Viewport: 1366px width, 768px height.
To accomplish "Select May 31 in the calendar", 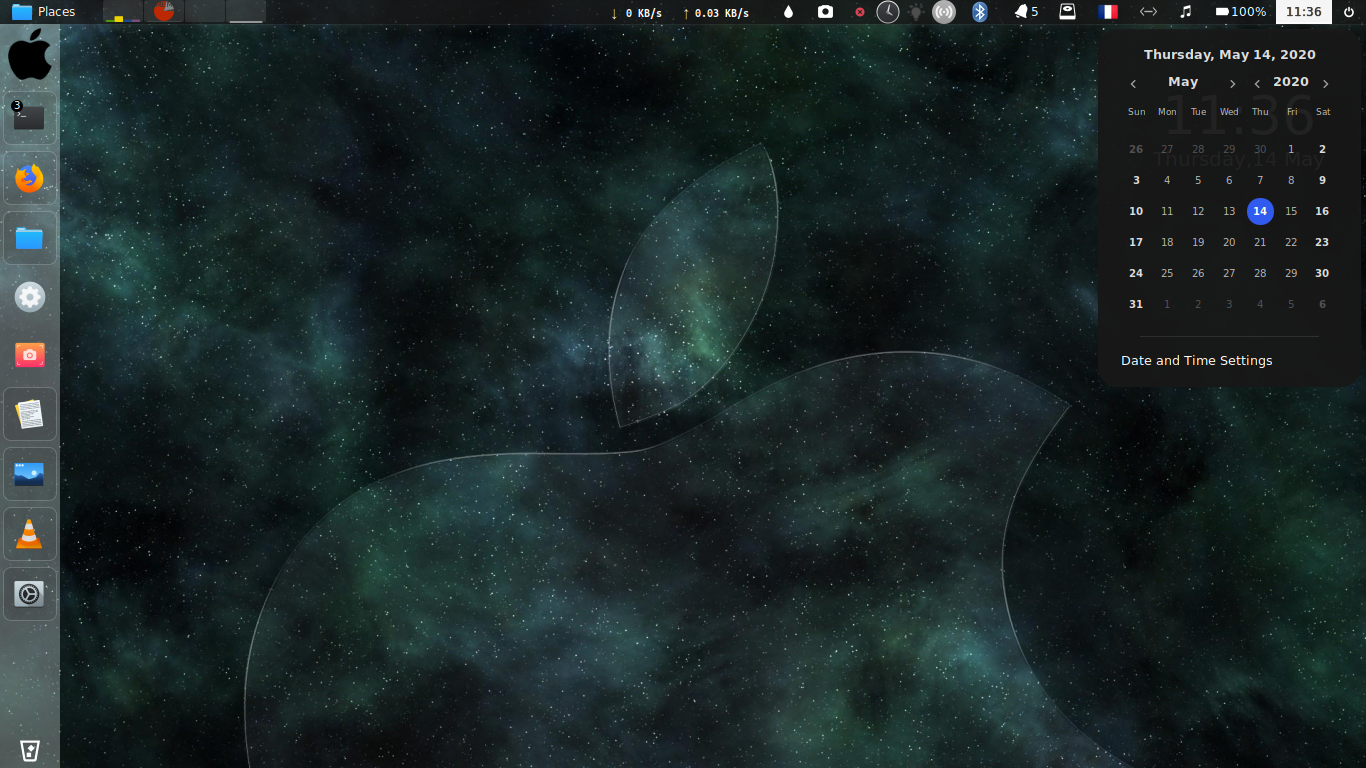I will [x=1136, y=304].
